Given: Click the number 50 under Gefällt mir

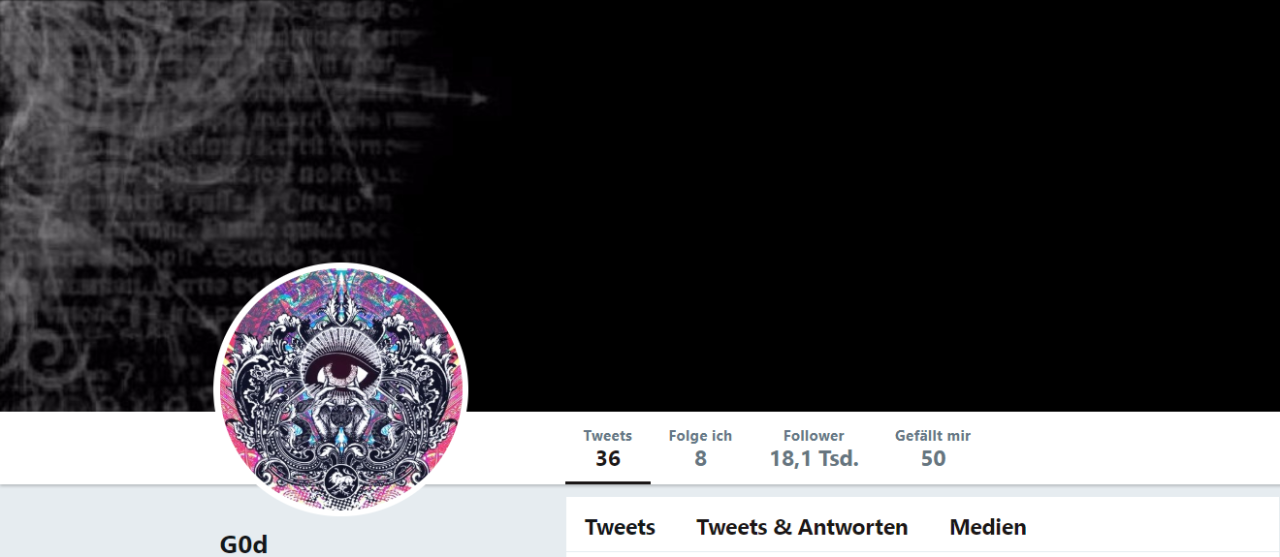Looking at the screenshot, I should pyautogui.click(x=933, y=459).
